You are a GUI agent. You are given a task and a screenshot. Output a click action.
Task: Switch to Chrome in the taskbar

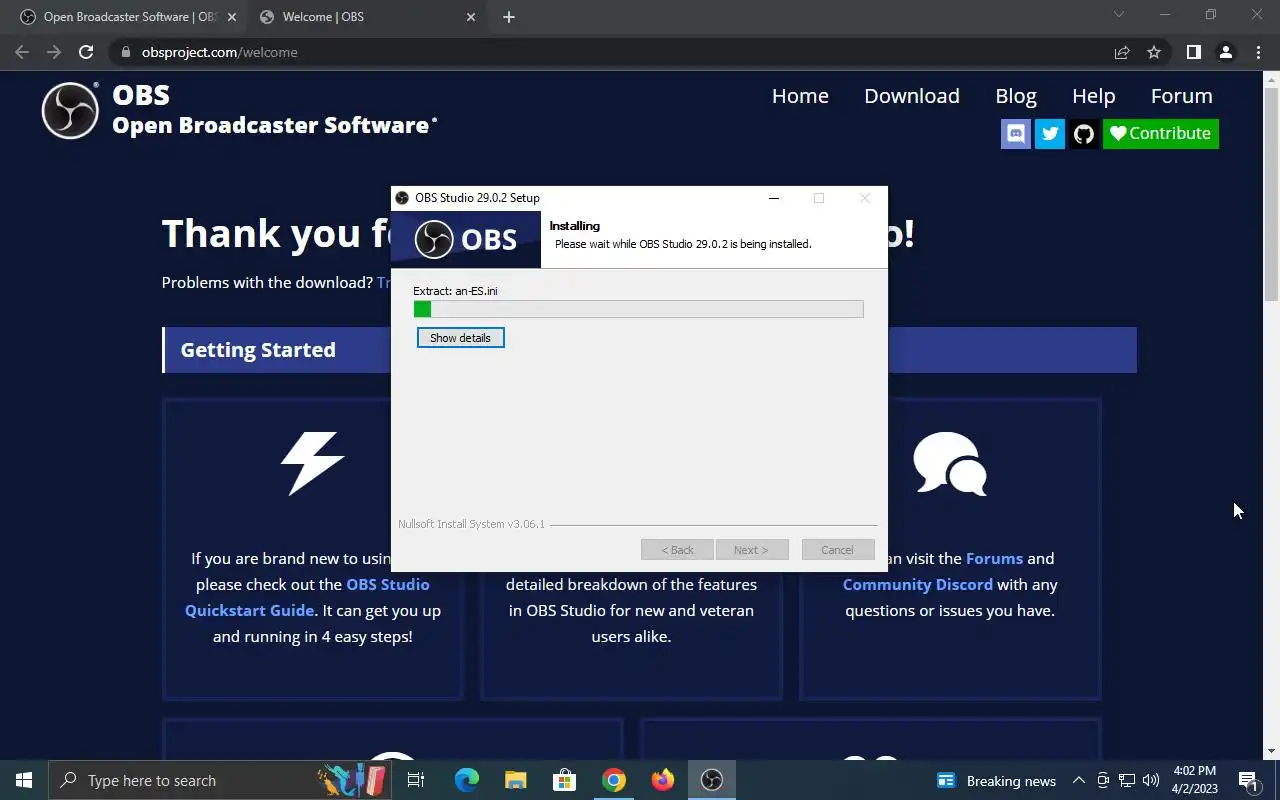(613, 780)
